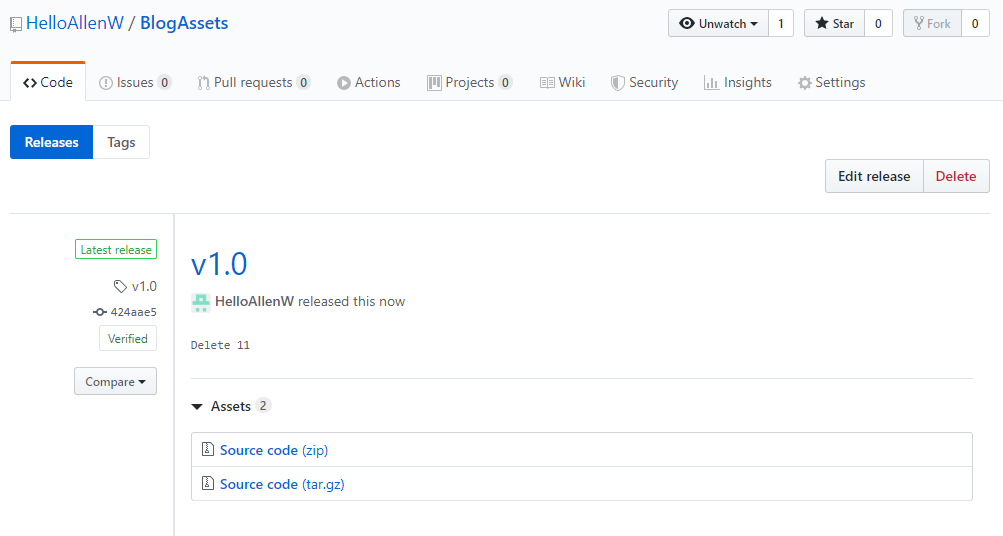Open the Unwatch notifications dropdown
1003x536 pixels.
pyautogui.click(x=718, y=24)
